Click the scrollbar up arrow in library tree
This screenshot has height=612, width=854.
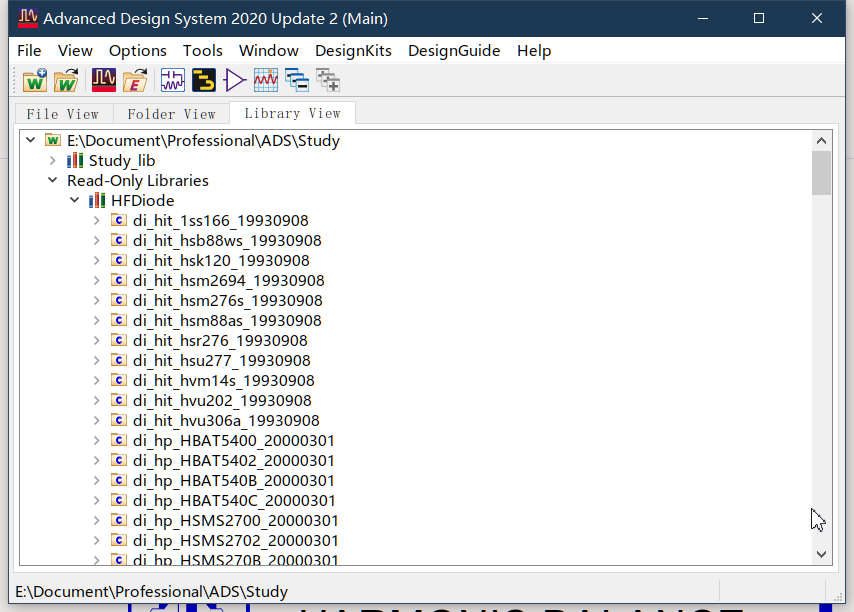[x=821, y=141]
